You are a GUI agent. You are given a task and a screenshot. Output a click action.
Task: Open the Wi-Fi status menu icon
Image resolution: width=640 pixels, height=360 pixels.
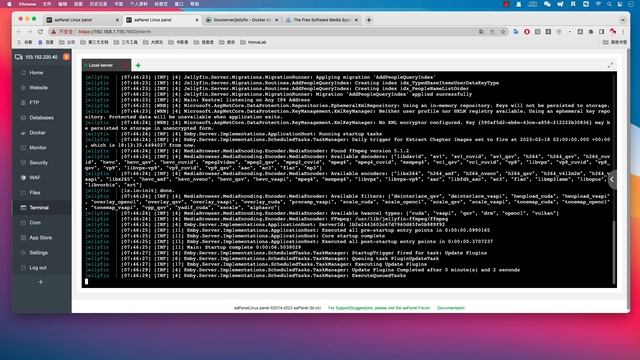(598, 4)
